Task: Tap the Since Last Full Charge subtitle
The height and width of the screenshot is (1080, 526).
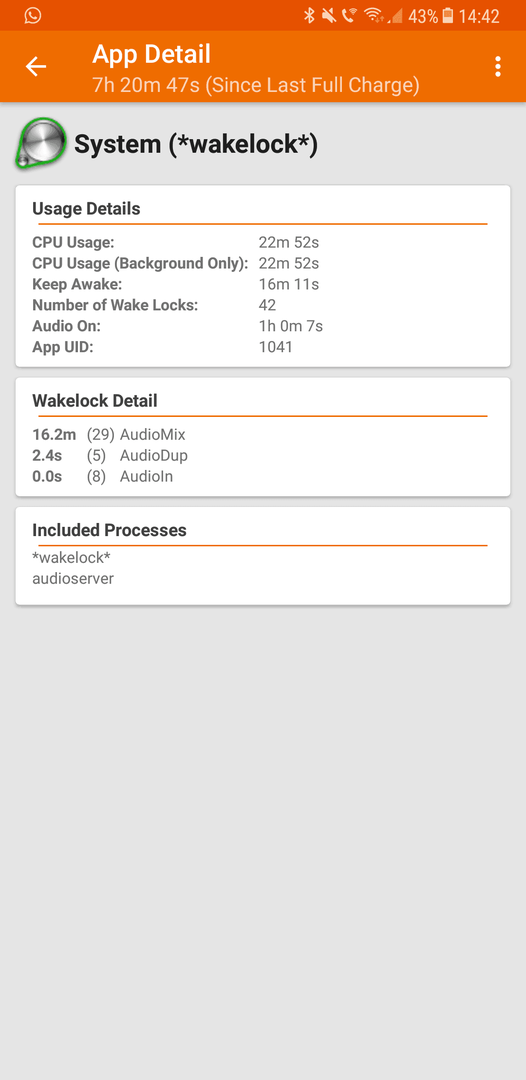Action: 255,85
